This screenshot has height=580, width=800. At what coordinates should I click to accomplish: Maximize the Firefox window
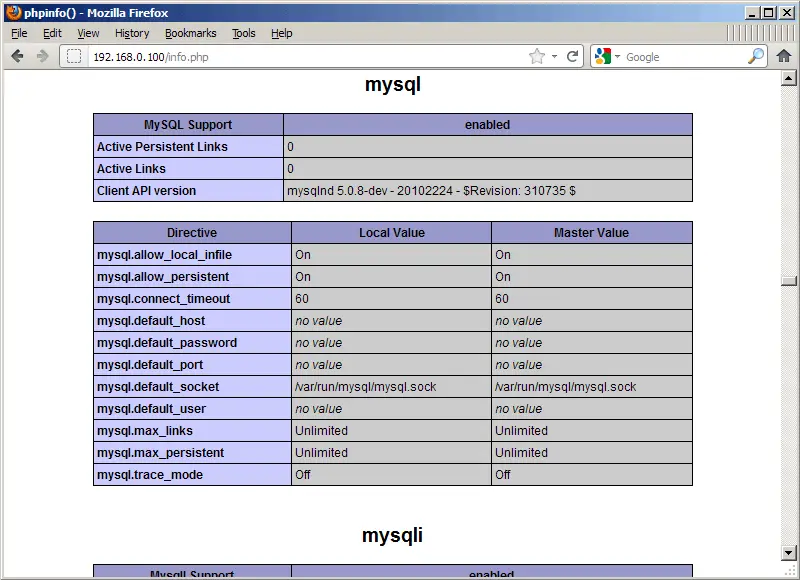click(x=768, y=13)
